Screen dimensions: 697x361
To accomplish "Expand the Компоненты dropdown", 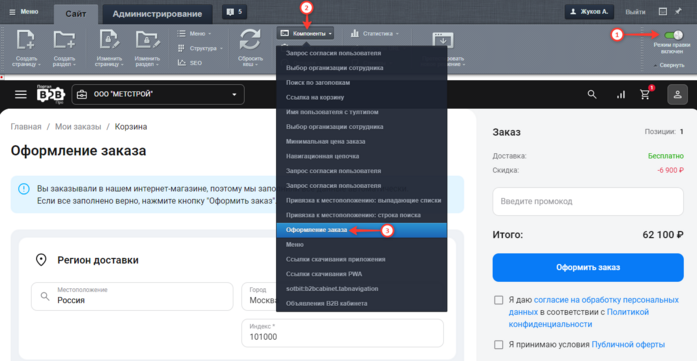I will pos(305,33).
